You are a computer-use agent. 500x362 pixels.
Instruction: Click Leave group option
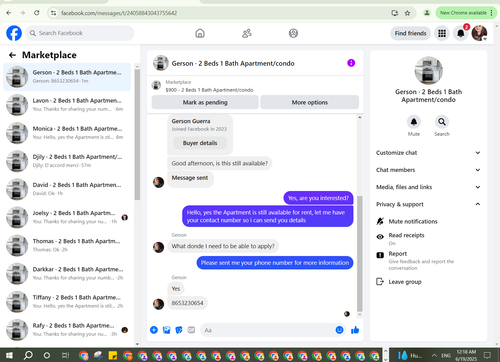405,282
